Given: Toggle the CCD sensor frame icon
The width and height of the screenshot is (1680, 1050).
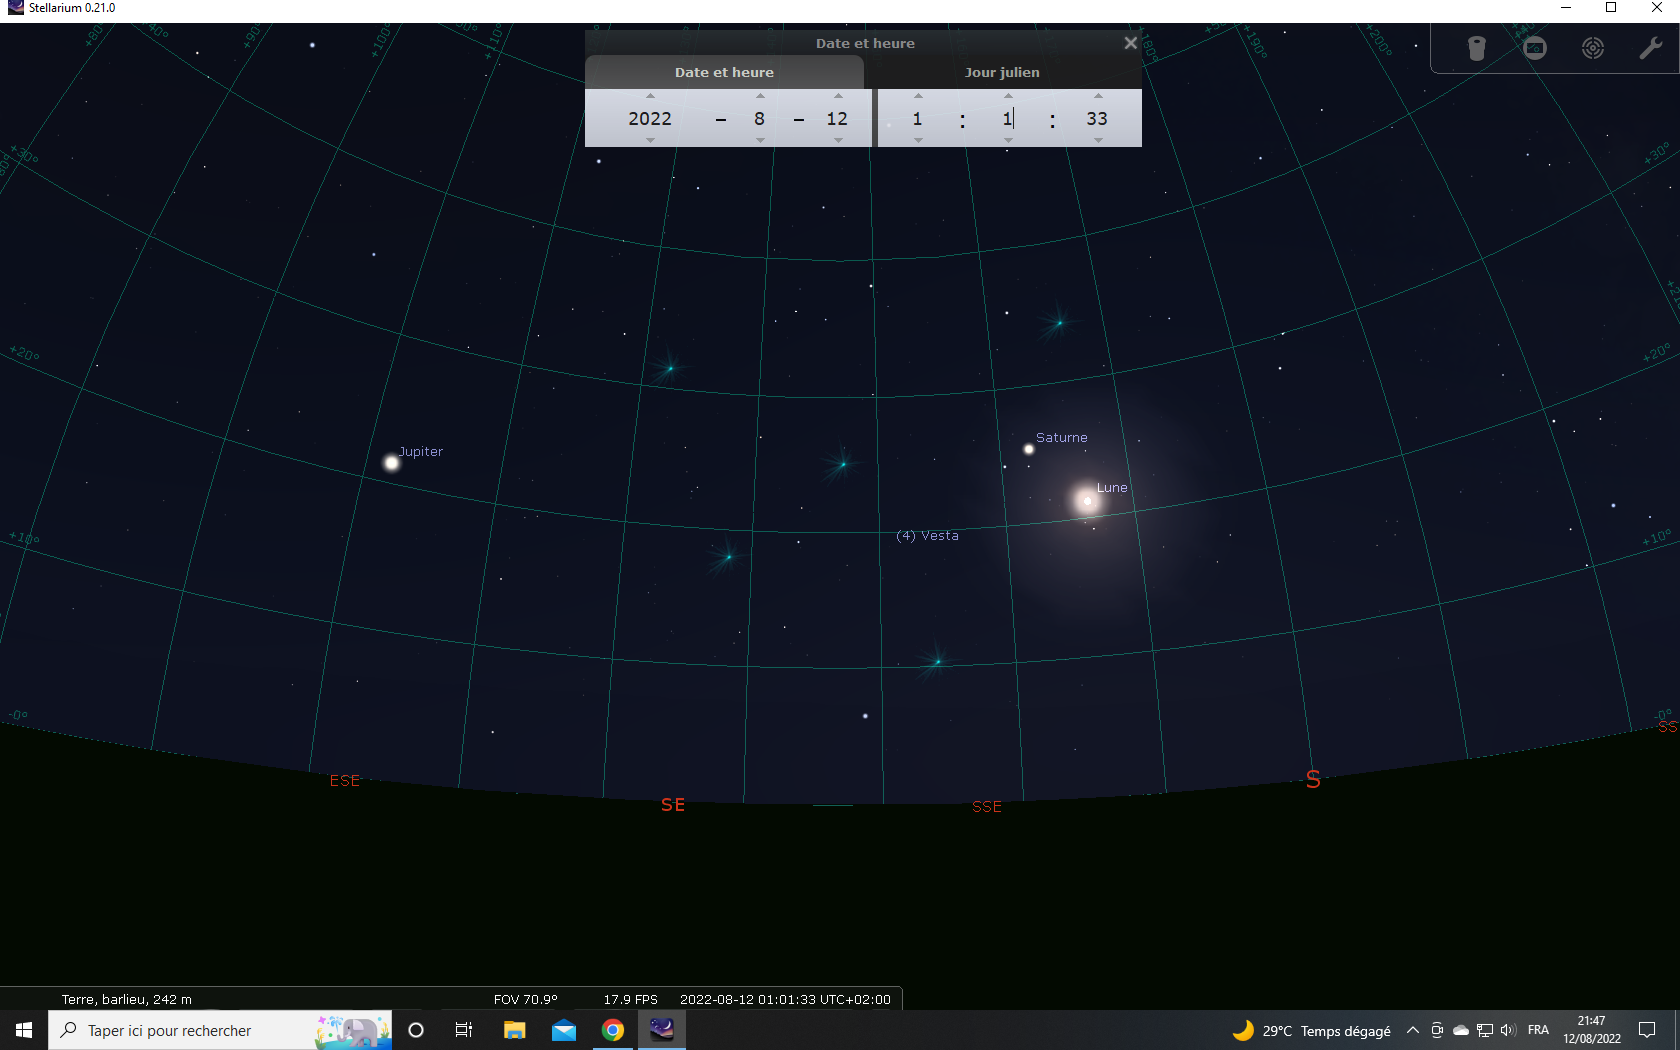Looking at the screenshot, I should [1535, 48].
